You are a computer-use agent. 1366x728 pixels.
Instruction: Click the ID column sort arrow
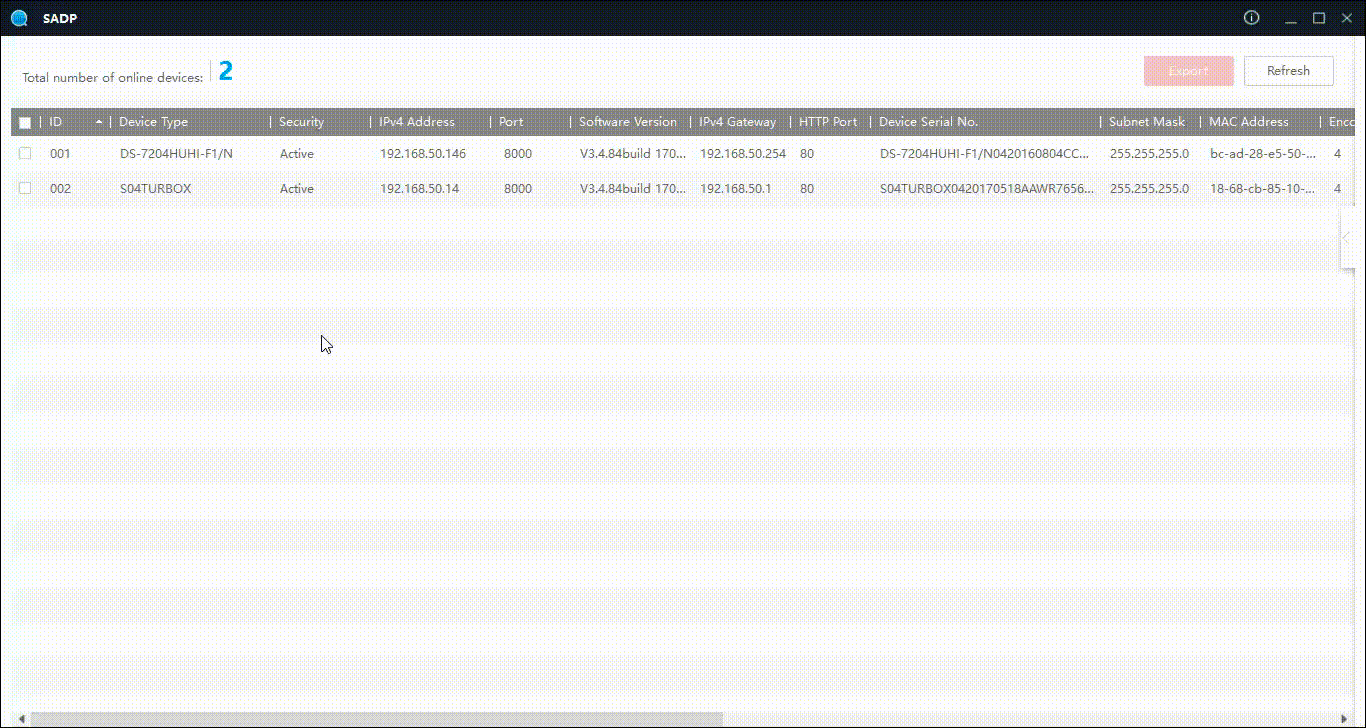click(99, 122)
